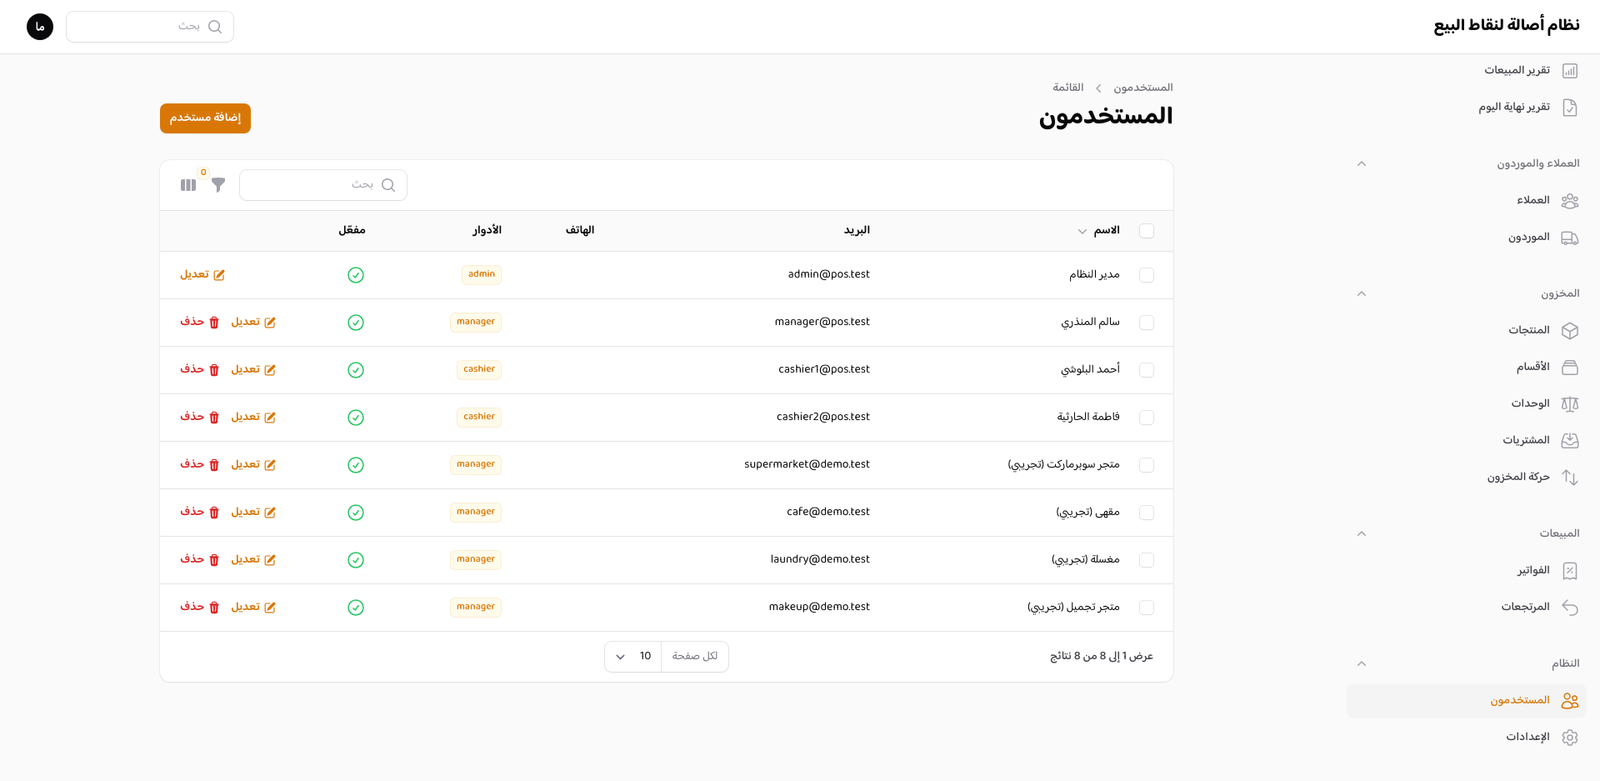1600x781 pixels.
Task: Click المستخدمون breadcrumb link
Action: tap(1143, 88)
